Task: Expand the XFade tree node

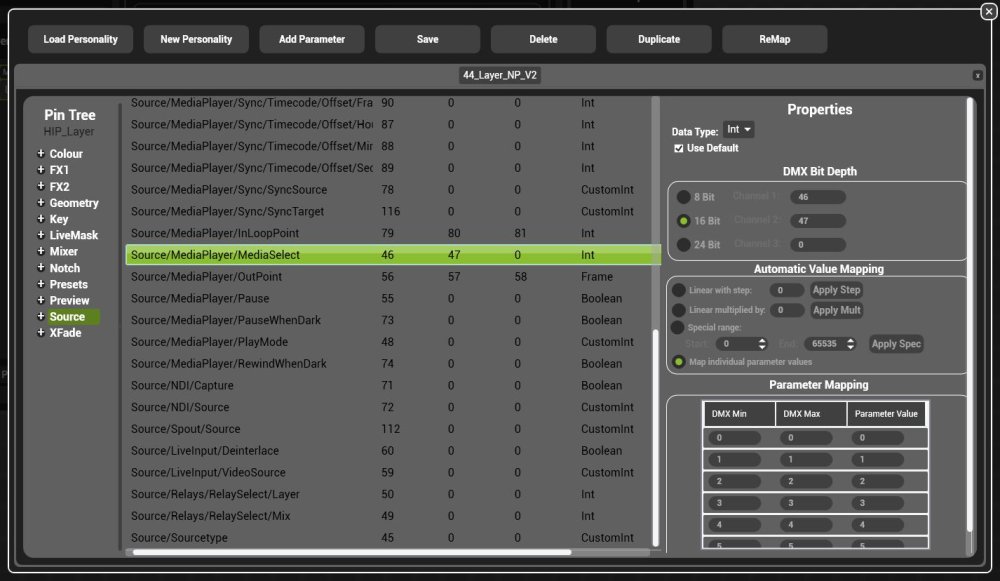Action: tap(41, 332)
